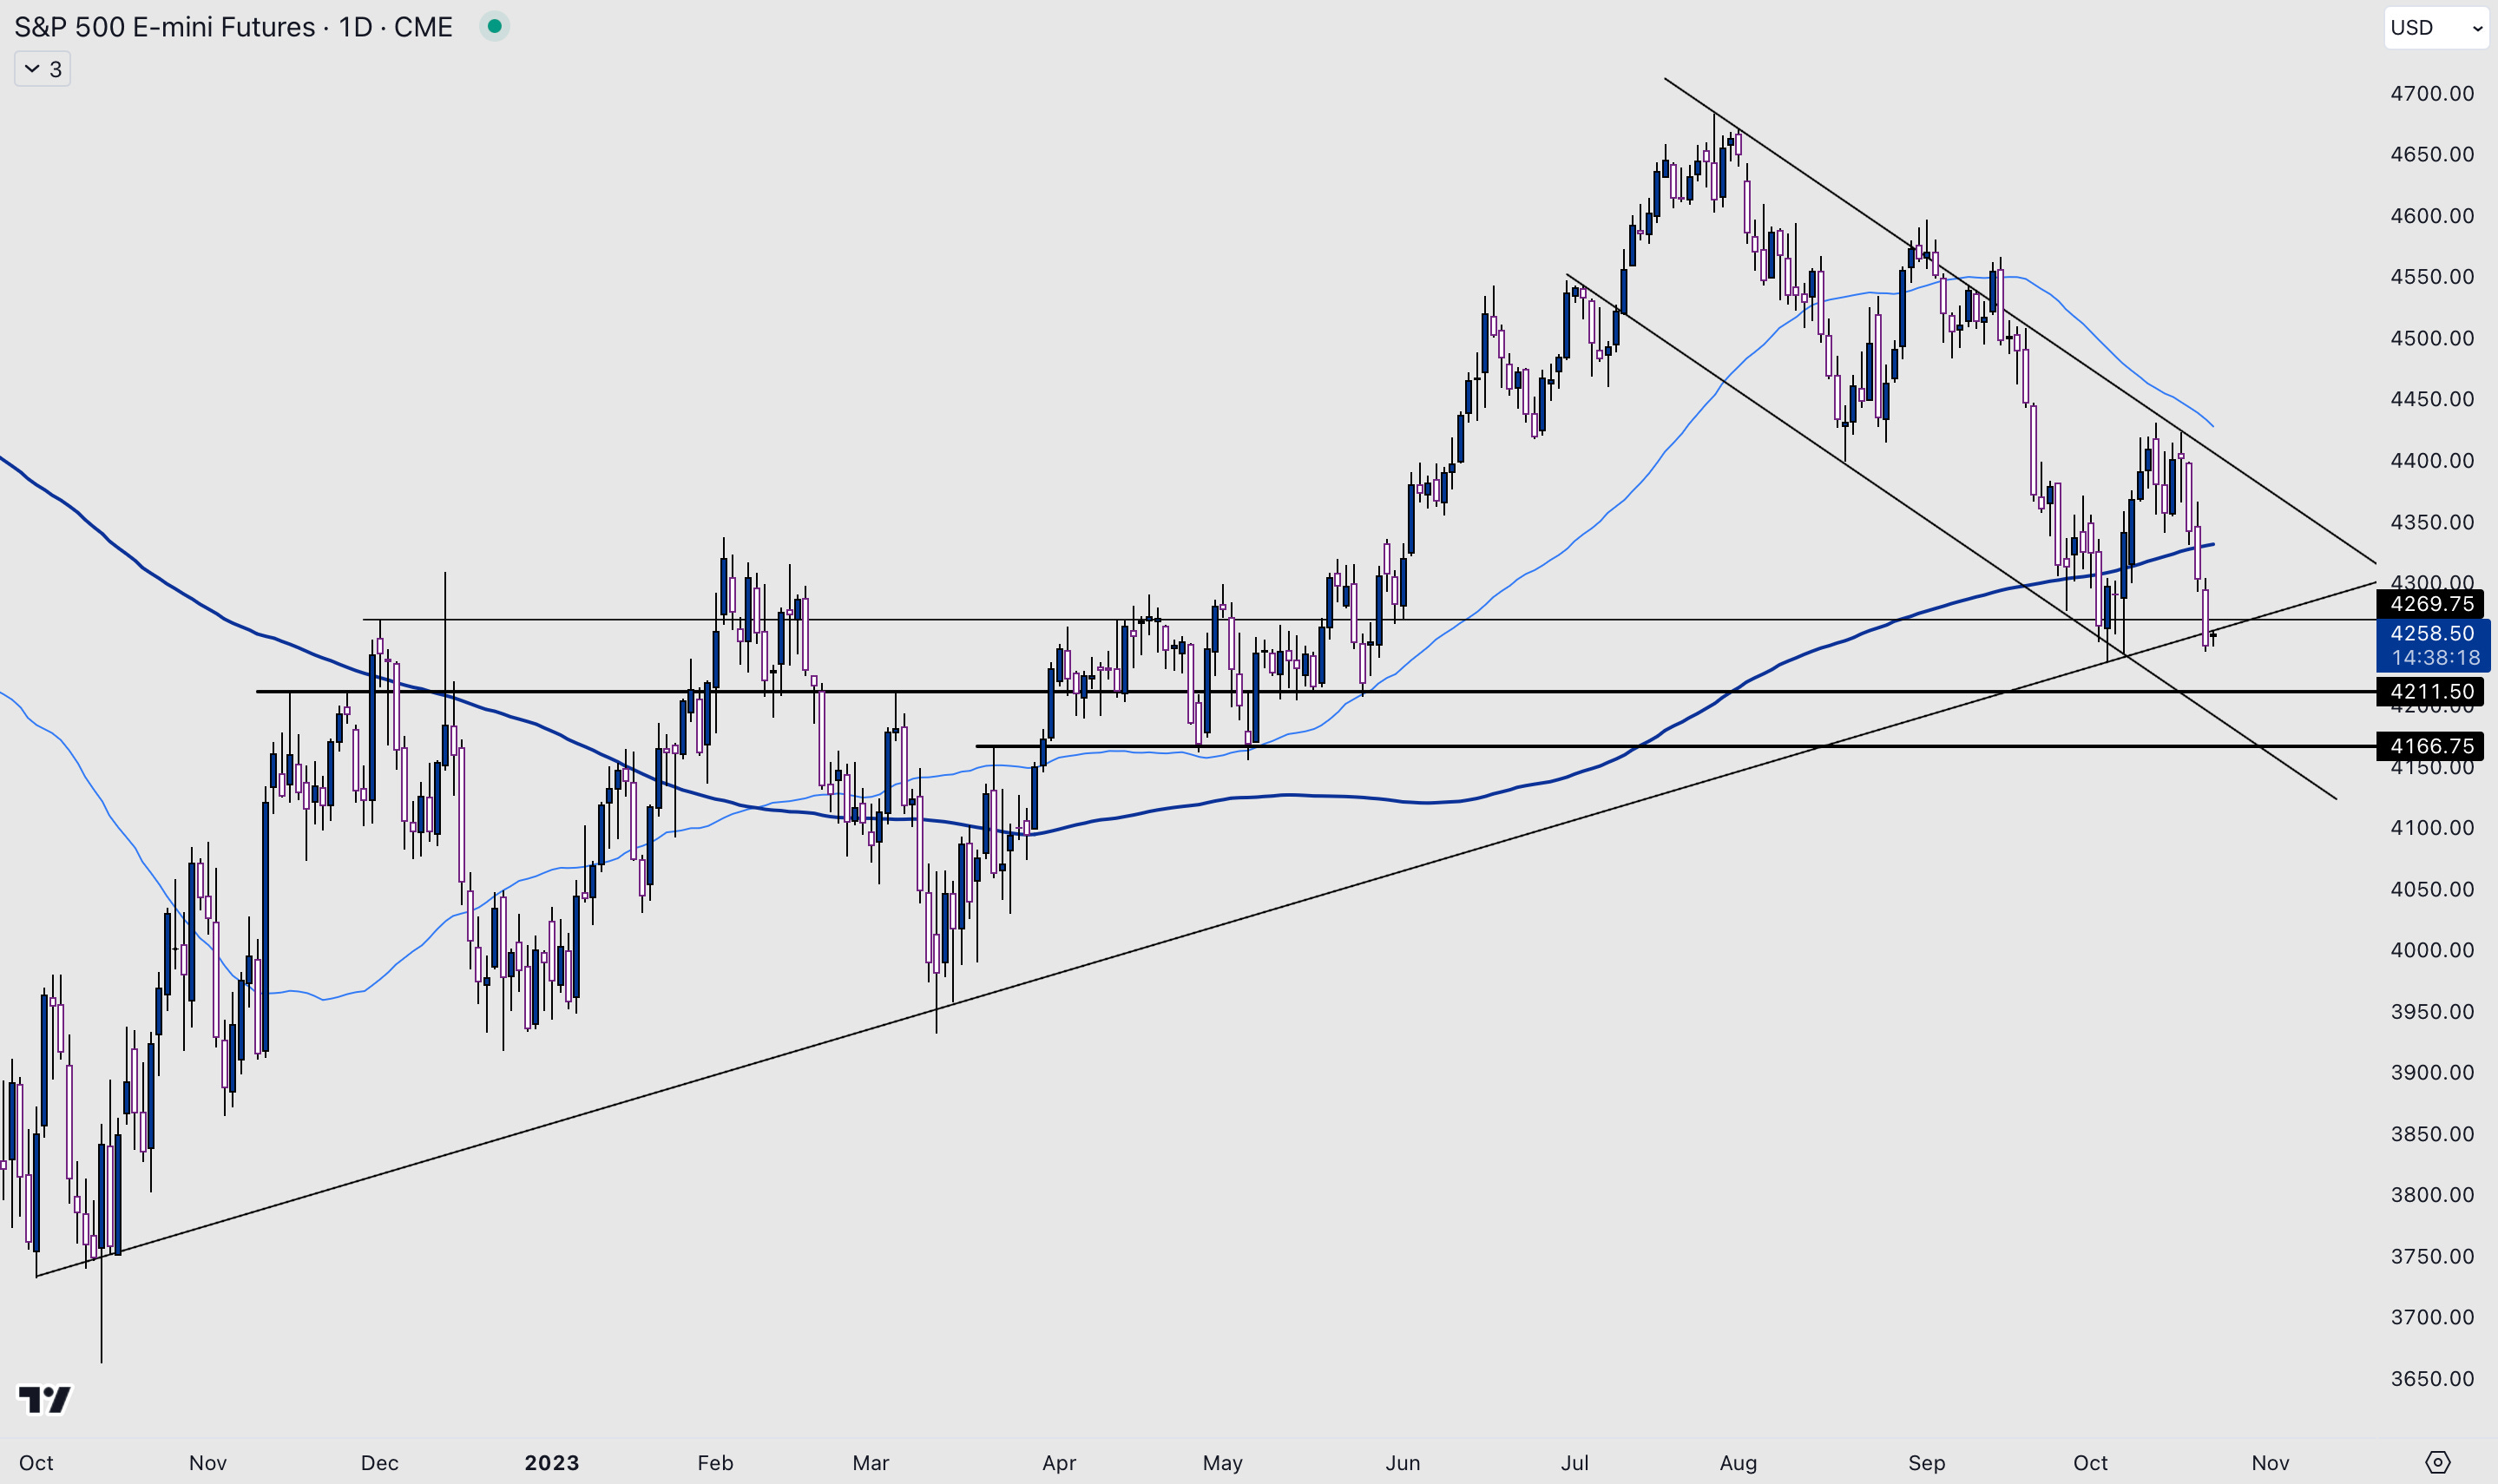Click the TradingView logo
This screenshot has height=1484, width=2498.
pyautogui.click(x=45, y=1399)
